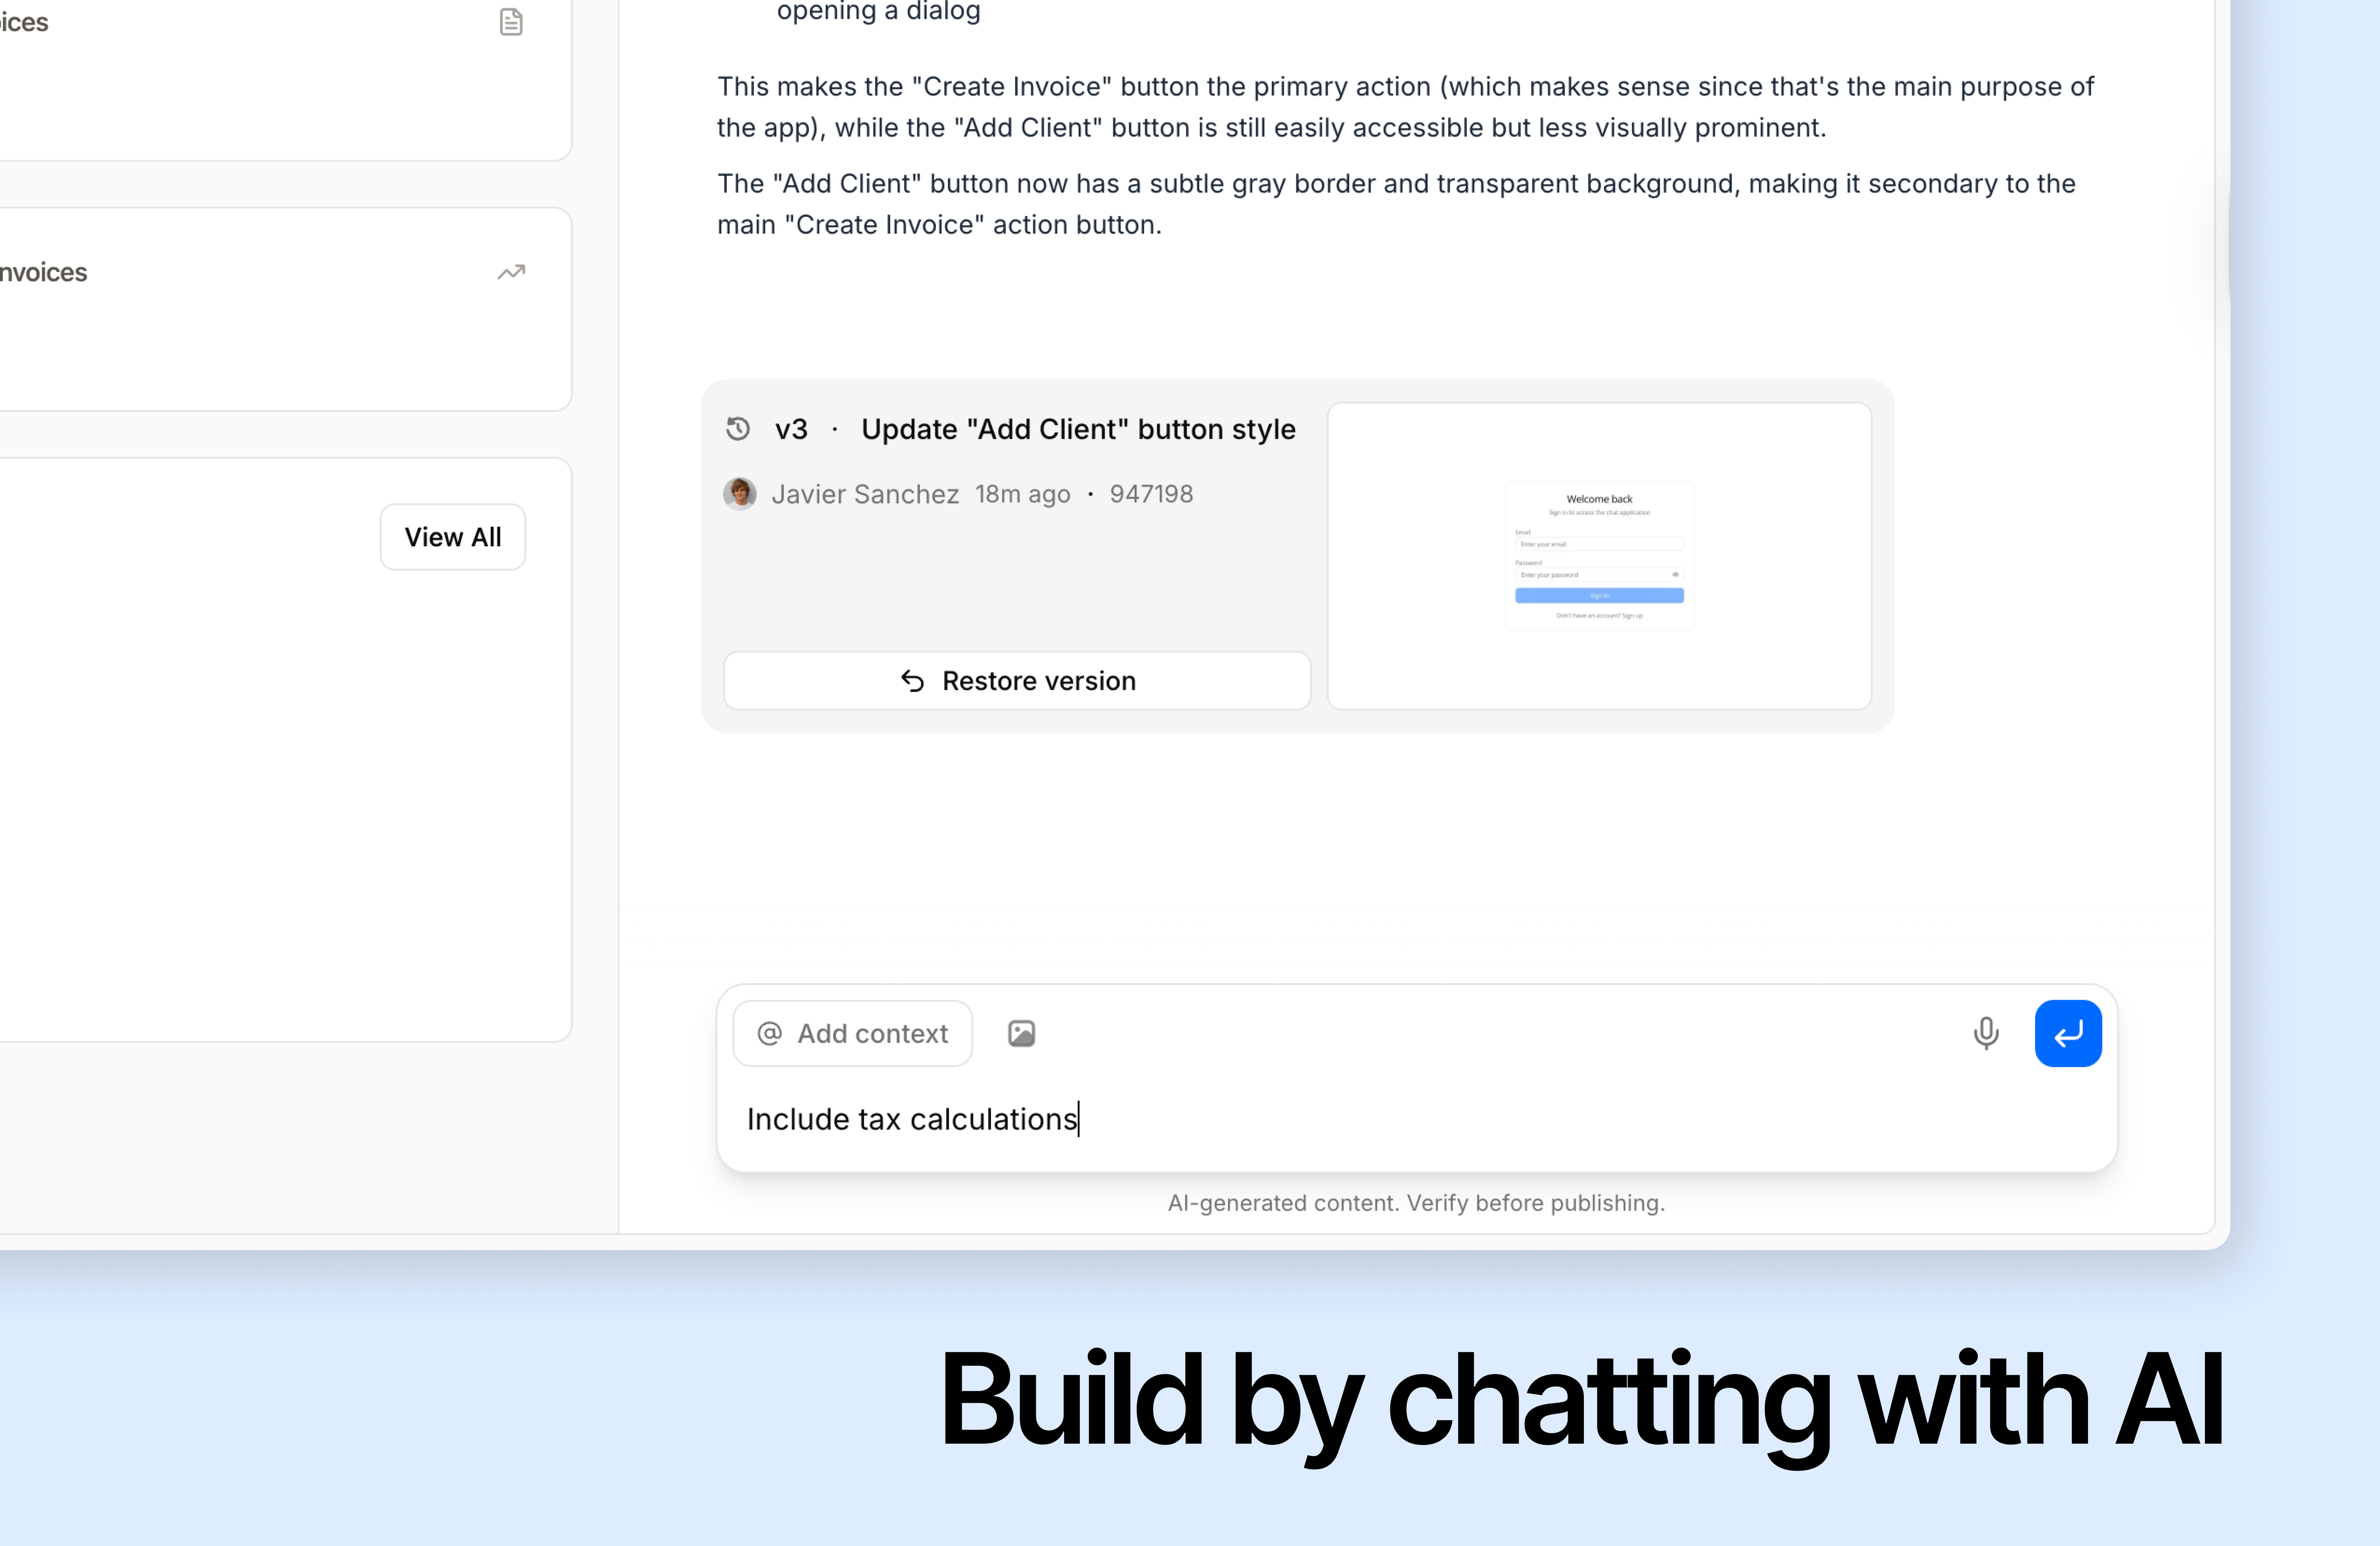Click the send message arrow button
Viewport: 2380px width, 1546px height.
2067,1033
